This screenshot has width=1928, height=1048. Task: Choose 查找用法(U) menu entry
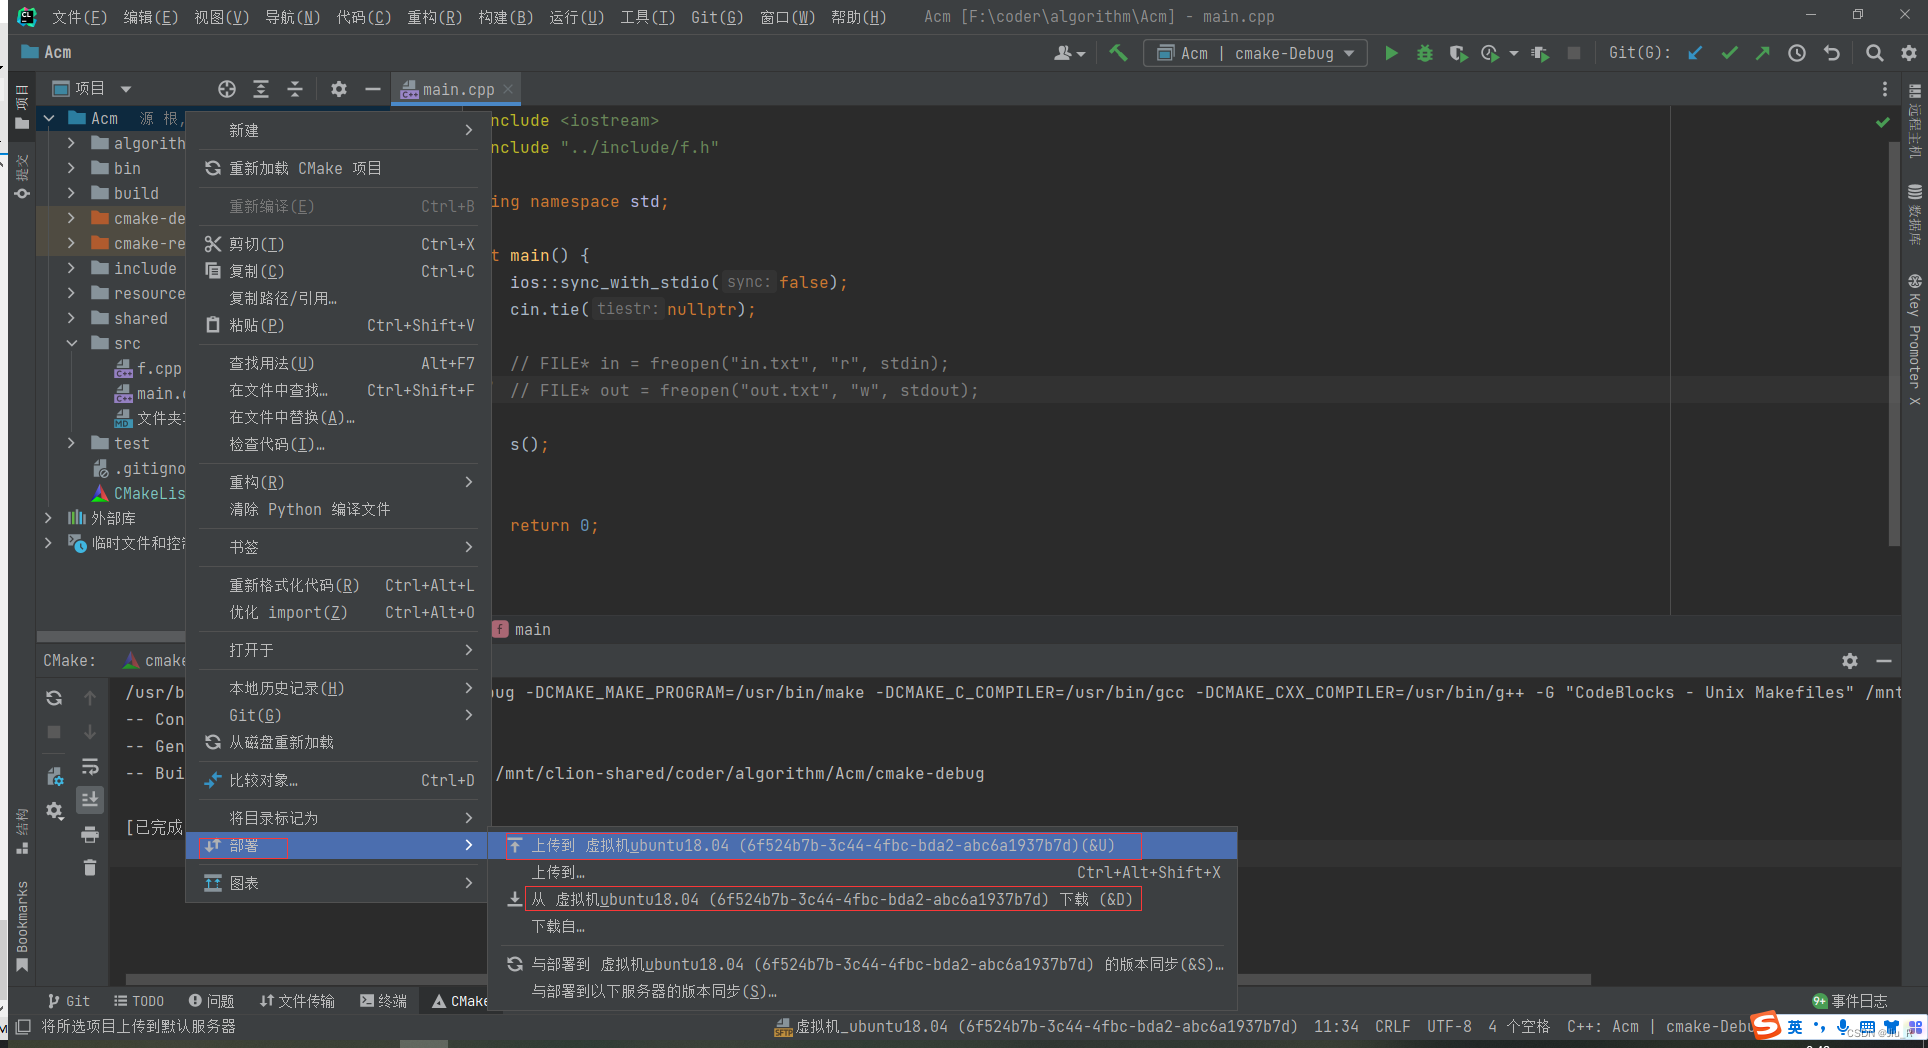338,363
